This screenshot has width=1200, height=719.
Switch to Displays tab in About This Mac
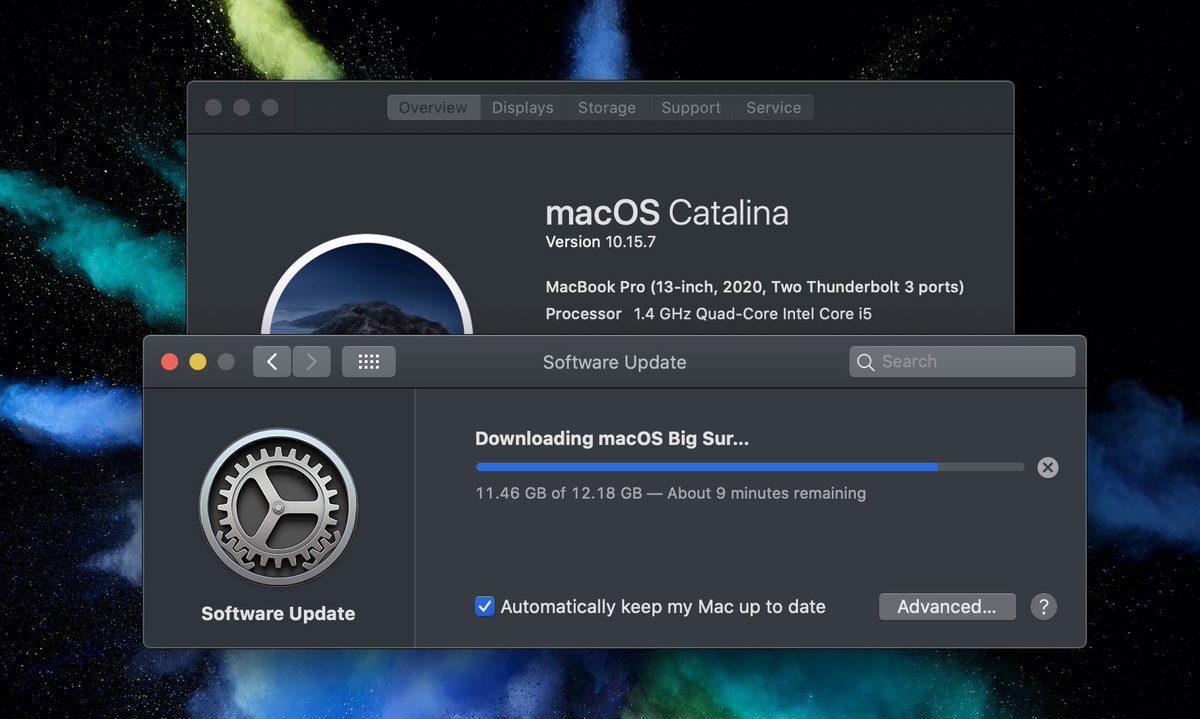tap(522, 107)
